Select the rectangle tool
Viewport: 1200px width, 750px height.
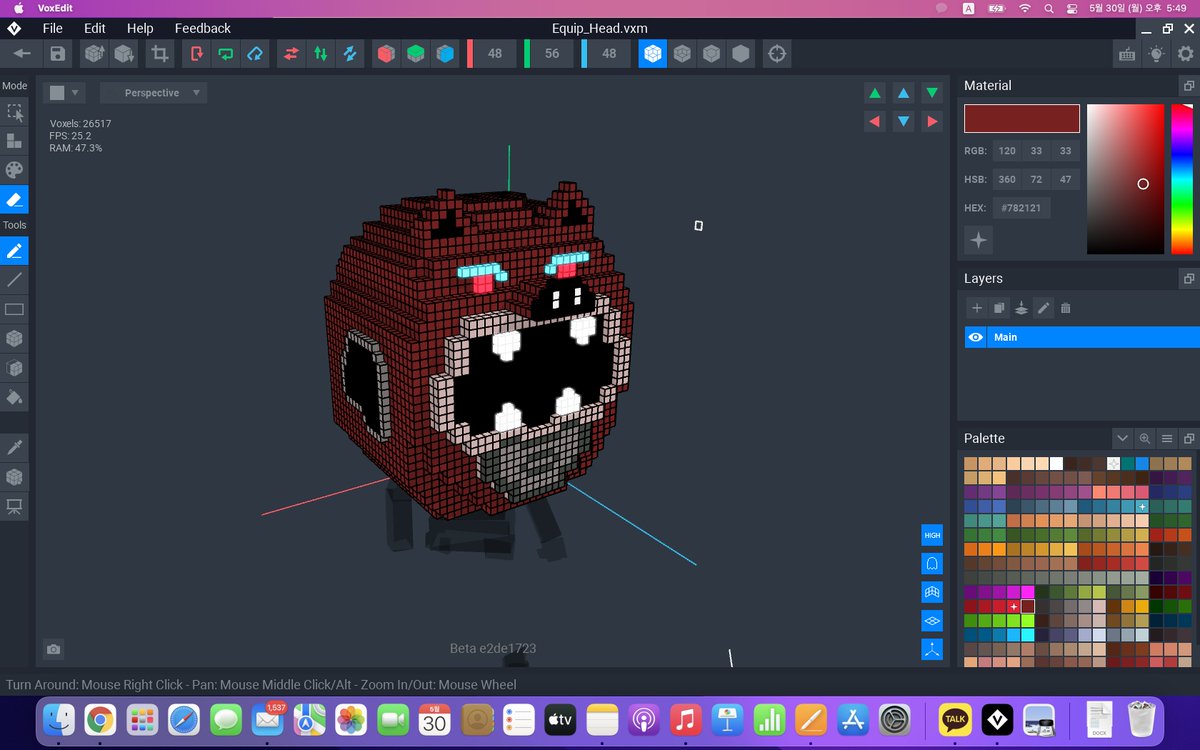click(x=14, y=309)
